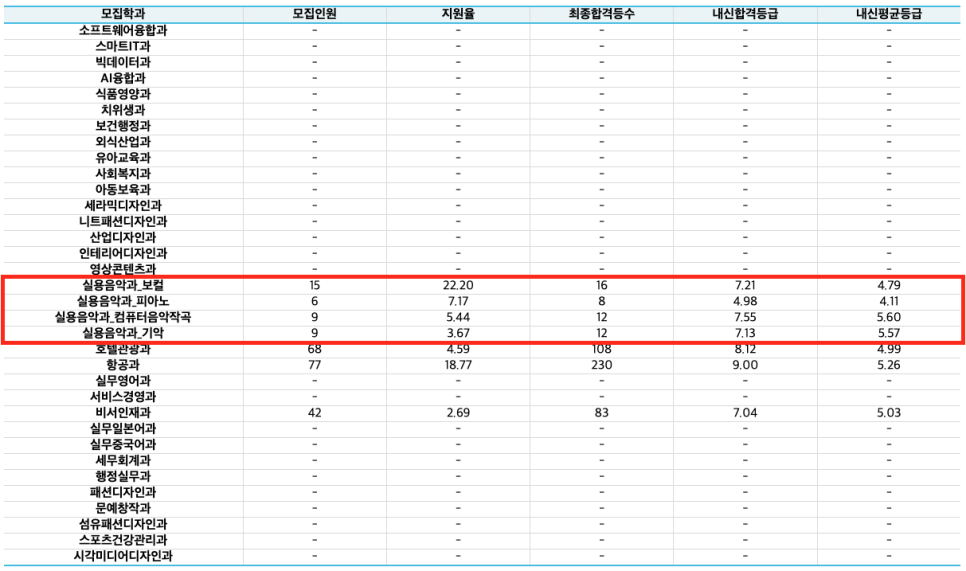Viewport: 966px width, 571px height.
Task: Select the 영상콘텐츠과 row label
Action: click(x=123, y=269)
